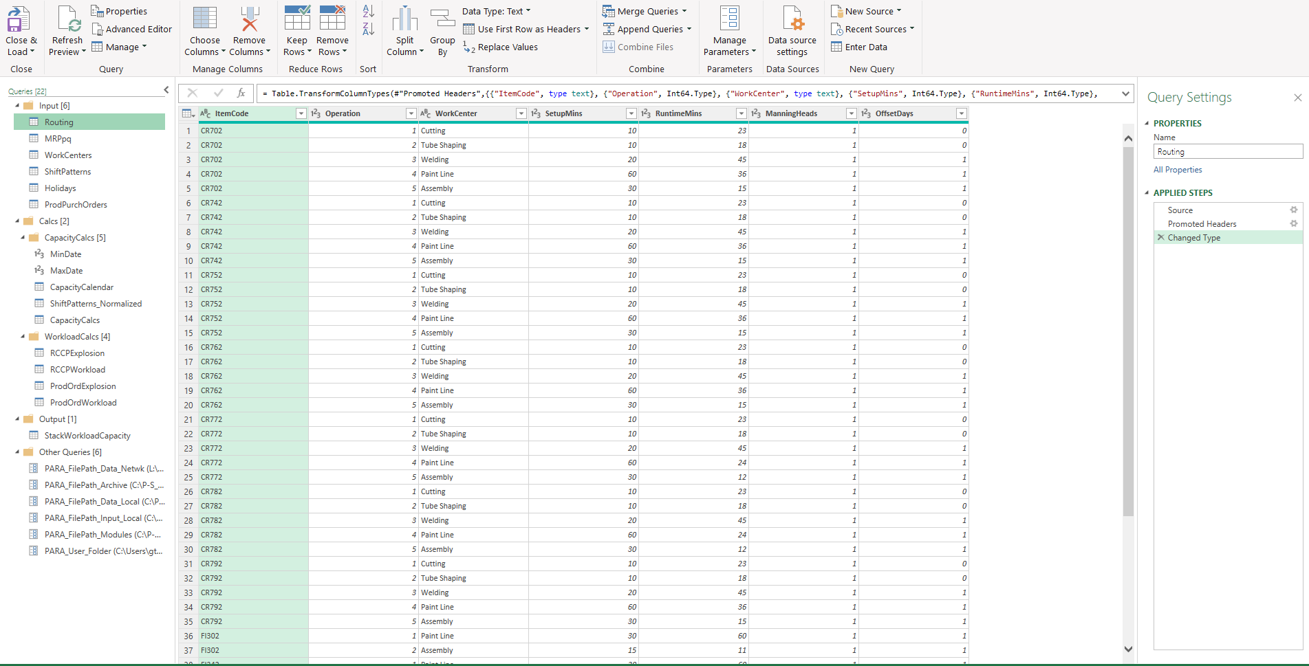Collapse the Queries pane

click(166, 88)
